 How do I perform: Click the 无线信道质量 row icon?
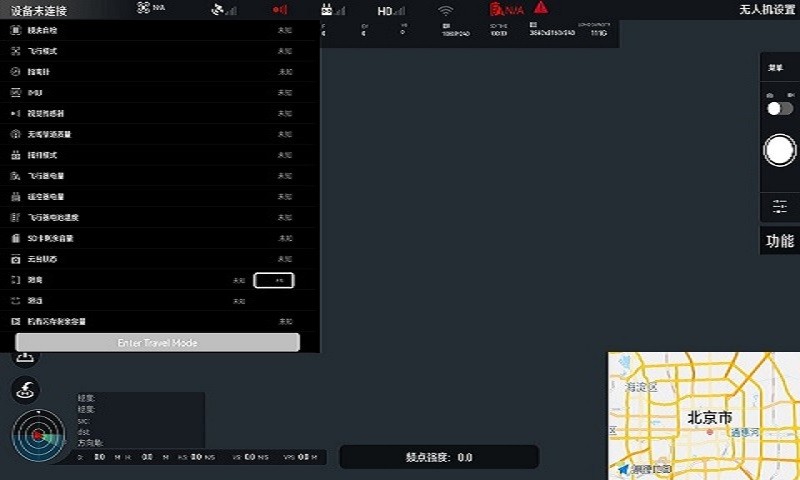click(x=16, y=134)
